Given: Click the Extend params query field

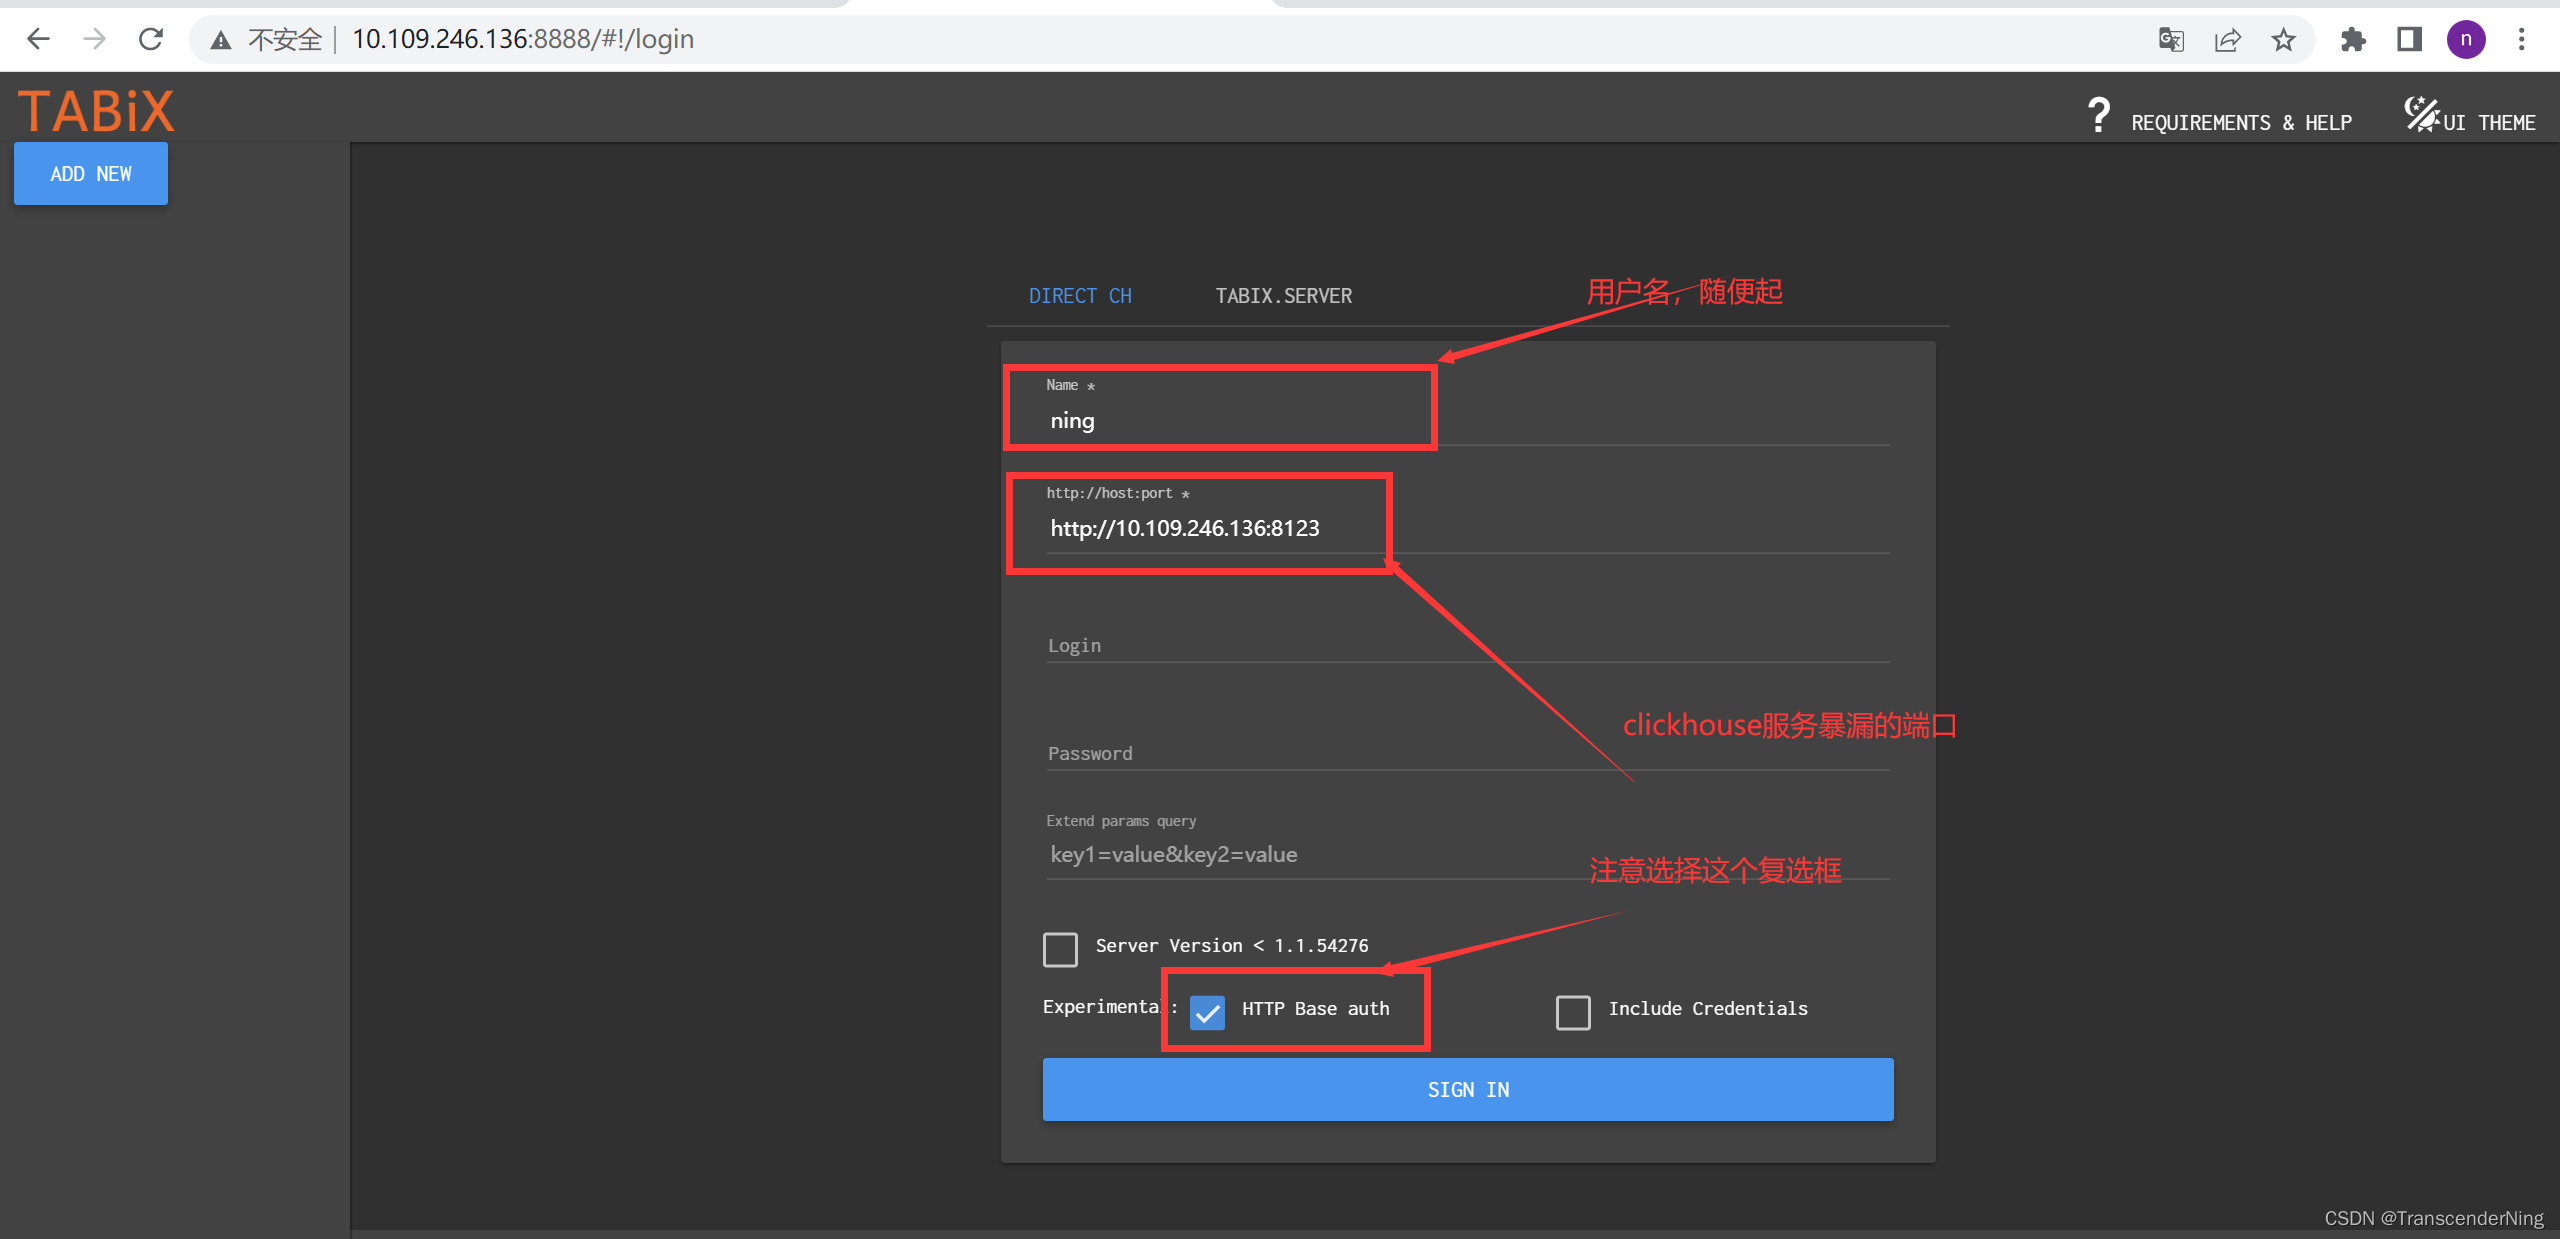Looking at the screenshot, I should click(x=1300, y=854).
